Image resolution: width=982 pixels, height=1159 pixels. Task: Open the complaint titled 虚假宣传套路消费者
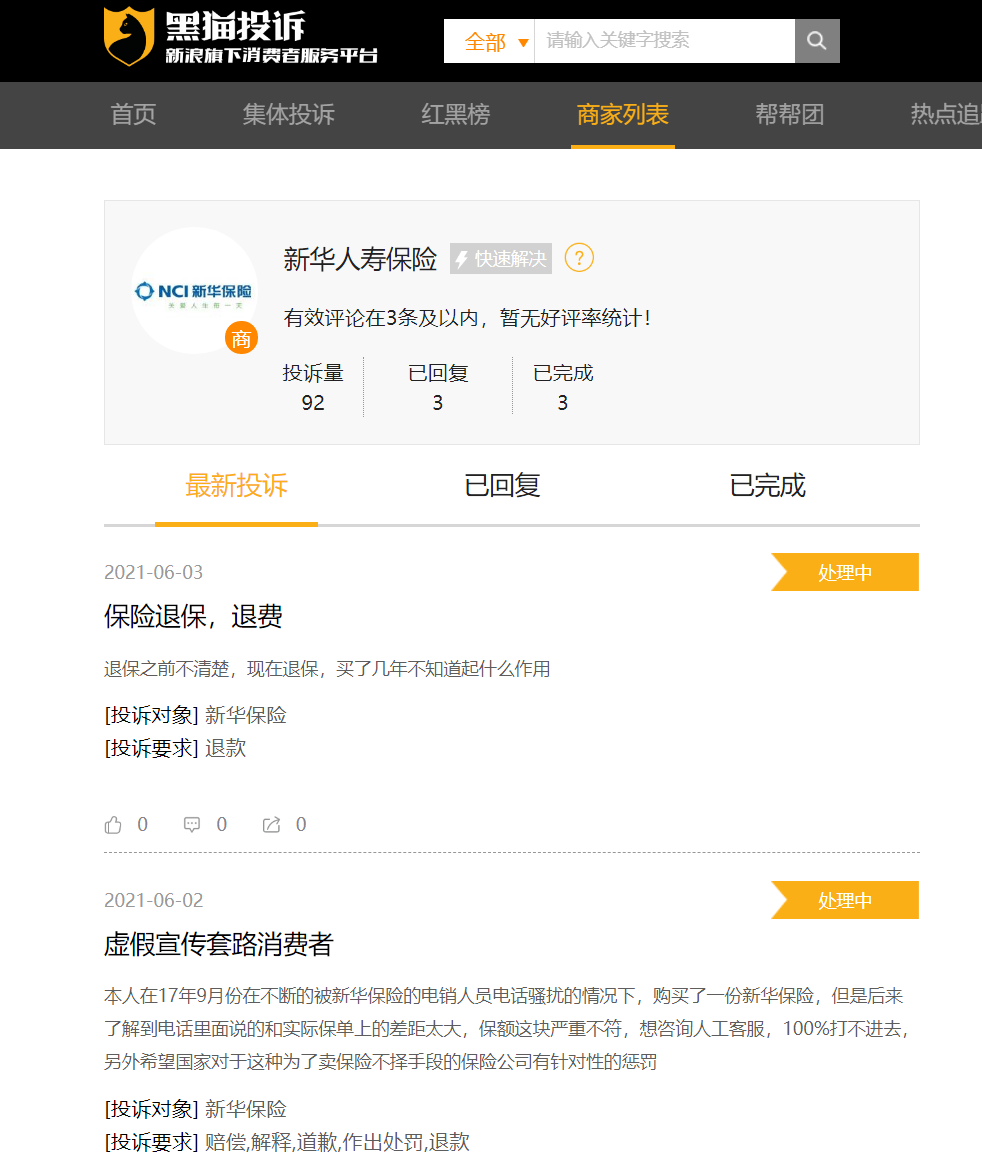pos(219,944)
